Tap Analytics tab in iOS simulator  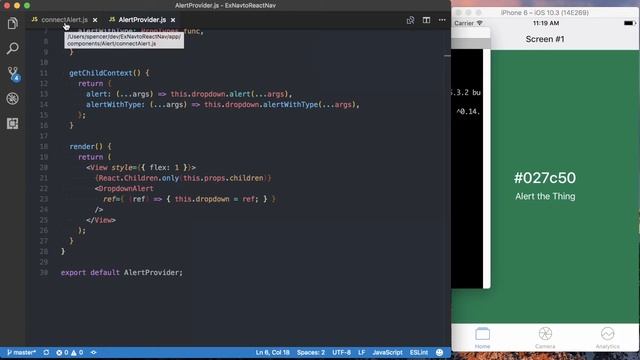(607, 338)
